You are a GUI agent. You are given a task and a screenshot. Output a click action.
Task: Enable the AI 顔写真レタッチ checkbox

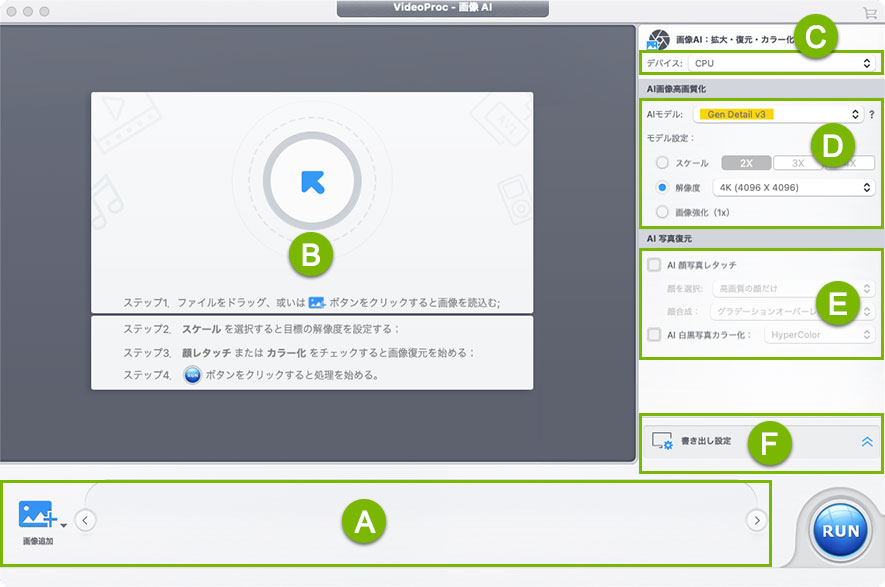point(654,265)
